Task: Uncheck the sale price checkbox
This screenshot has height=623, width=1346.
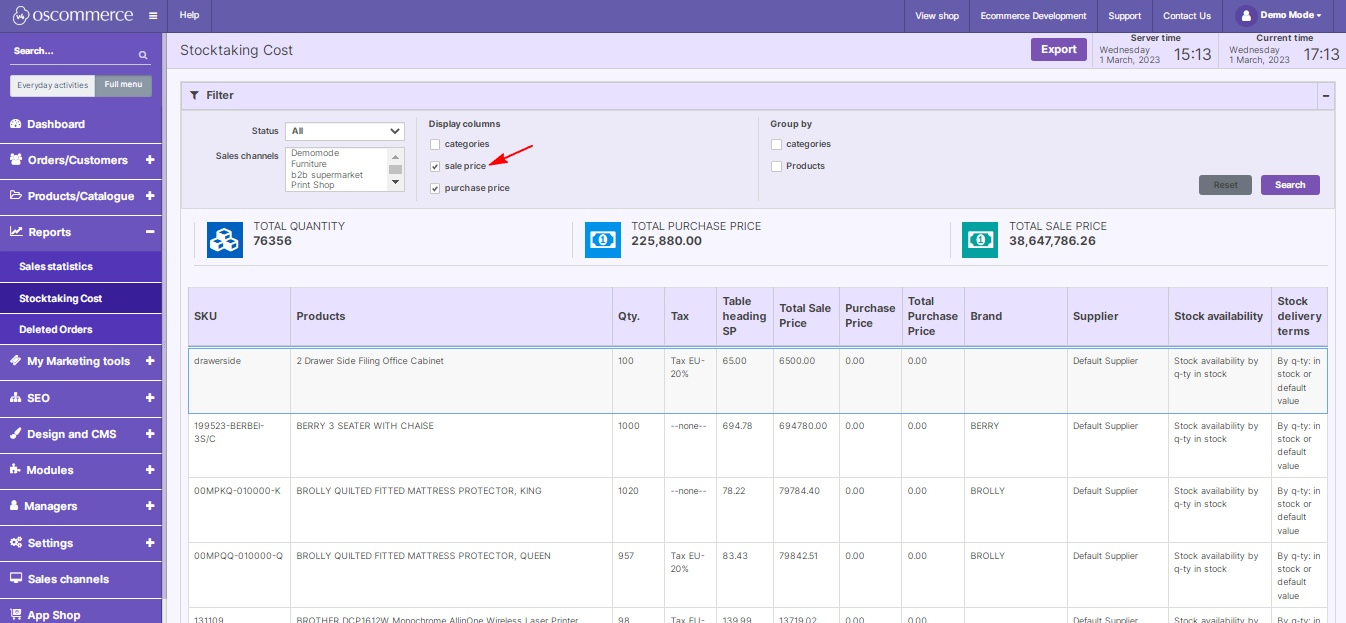Action: click(x=435, y=166)
